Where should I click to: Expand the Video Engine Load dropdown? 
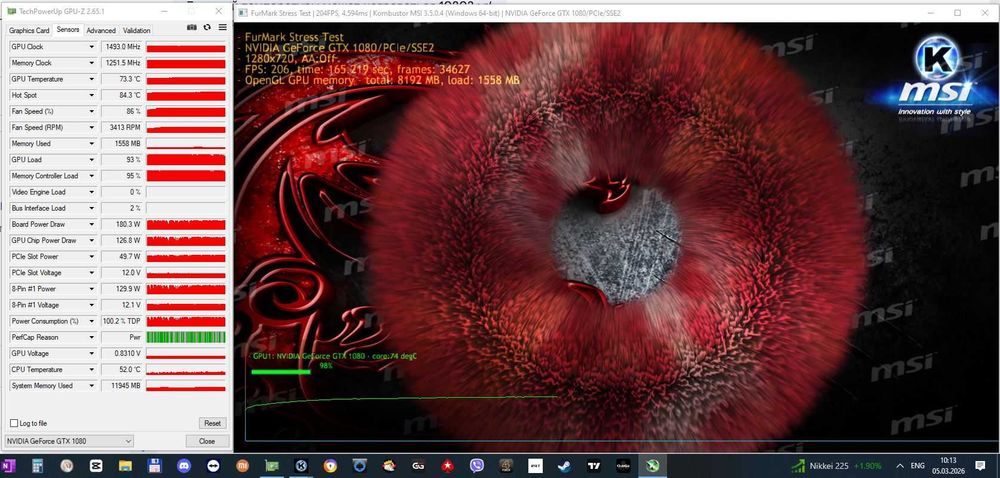point(92,192)
